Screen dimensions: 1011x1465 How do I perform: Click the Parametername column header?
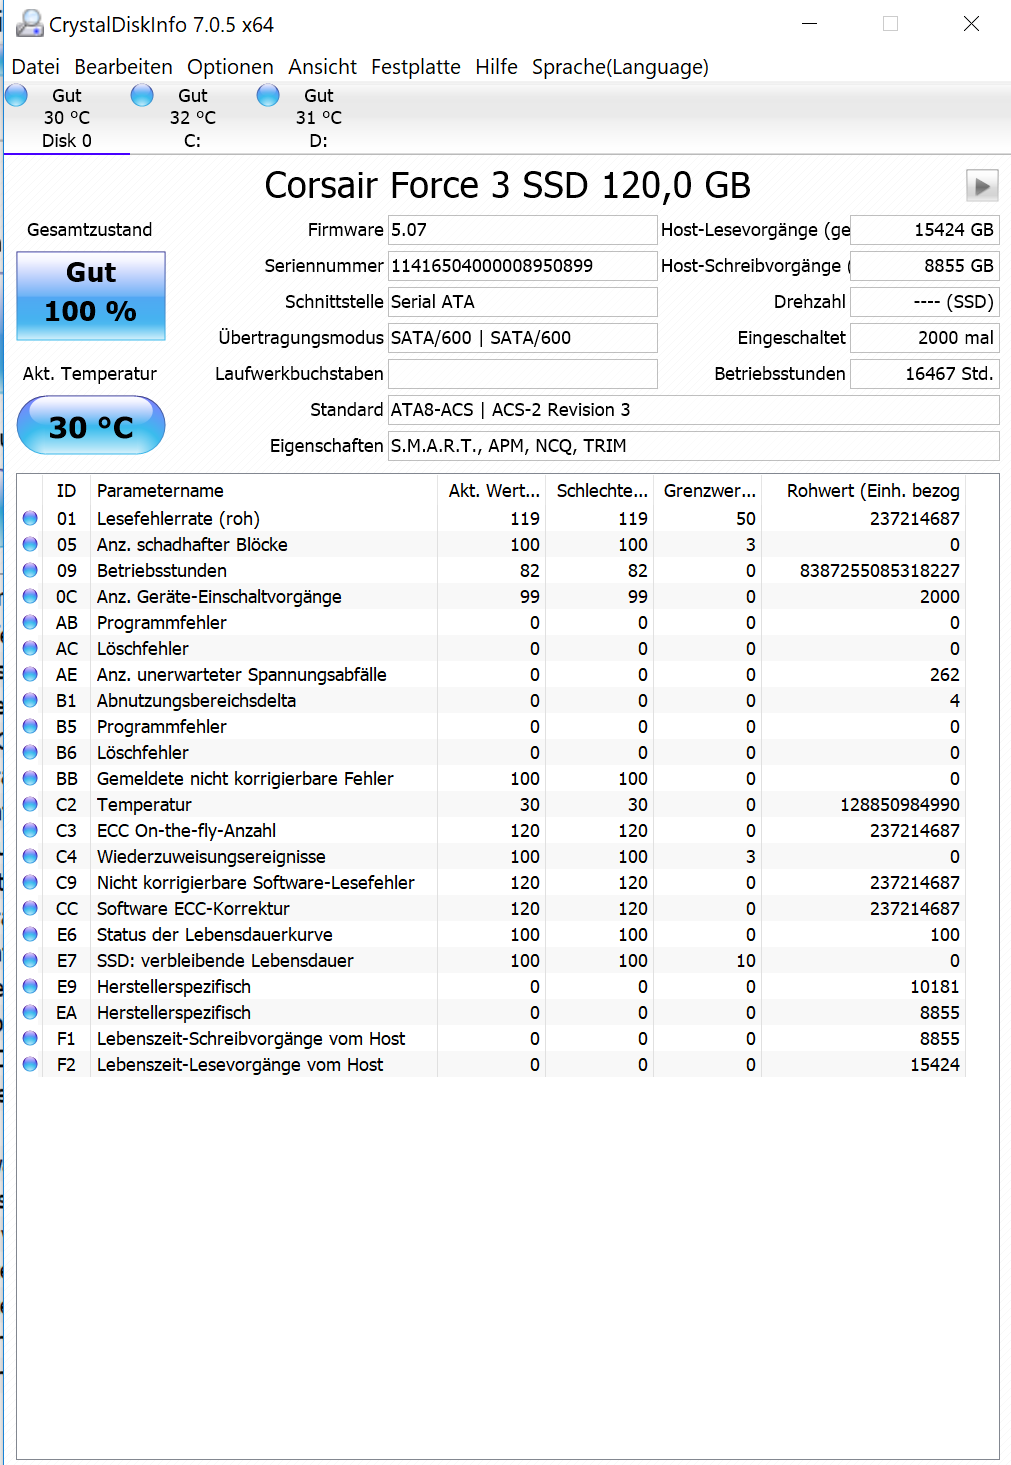point(264,491)
